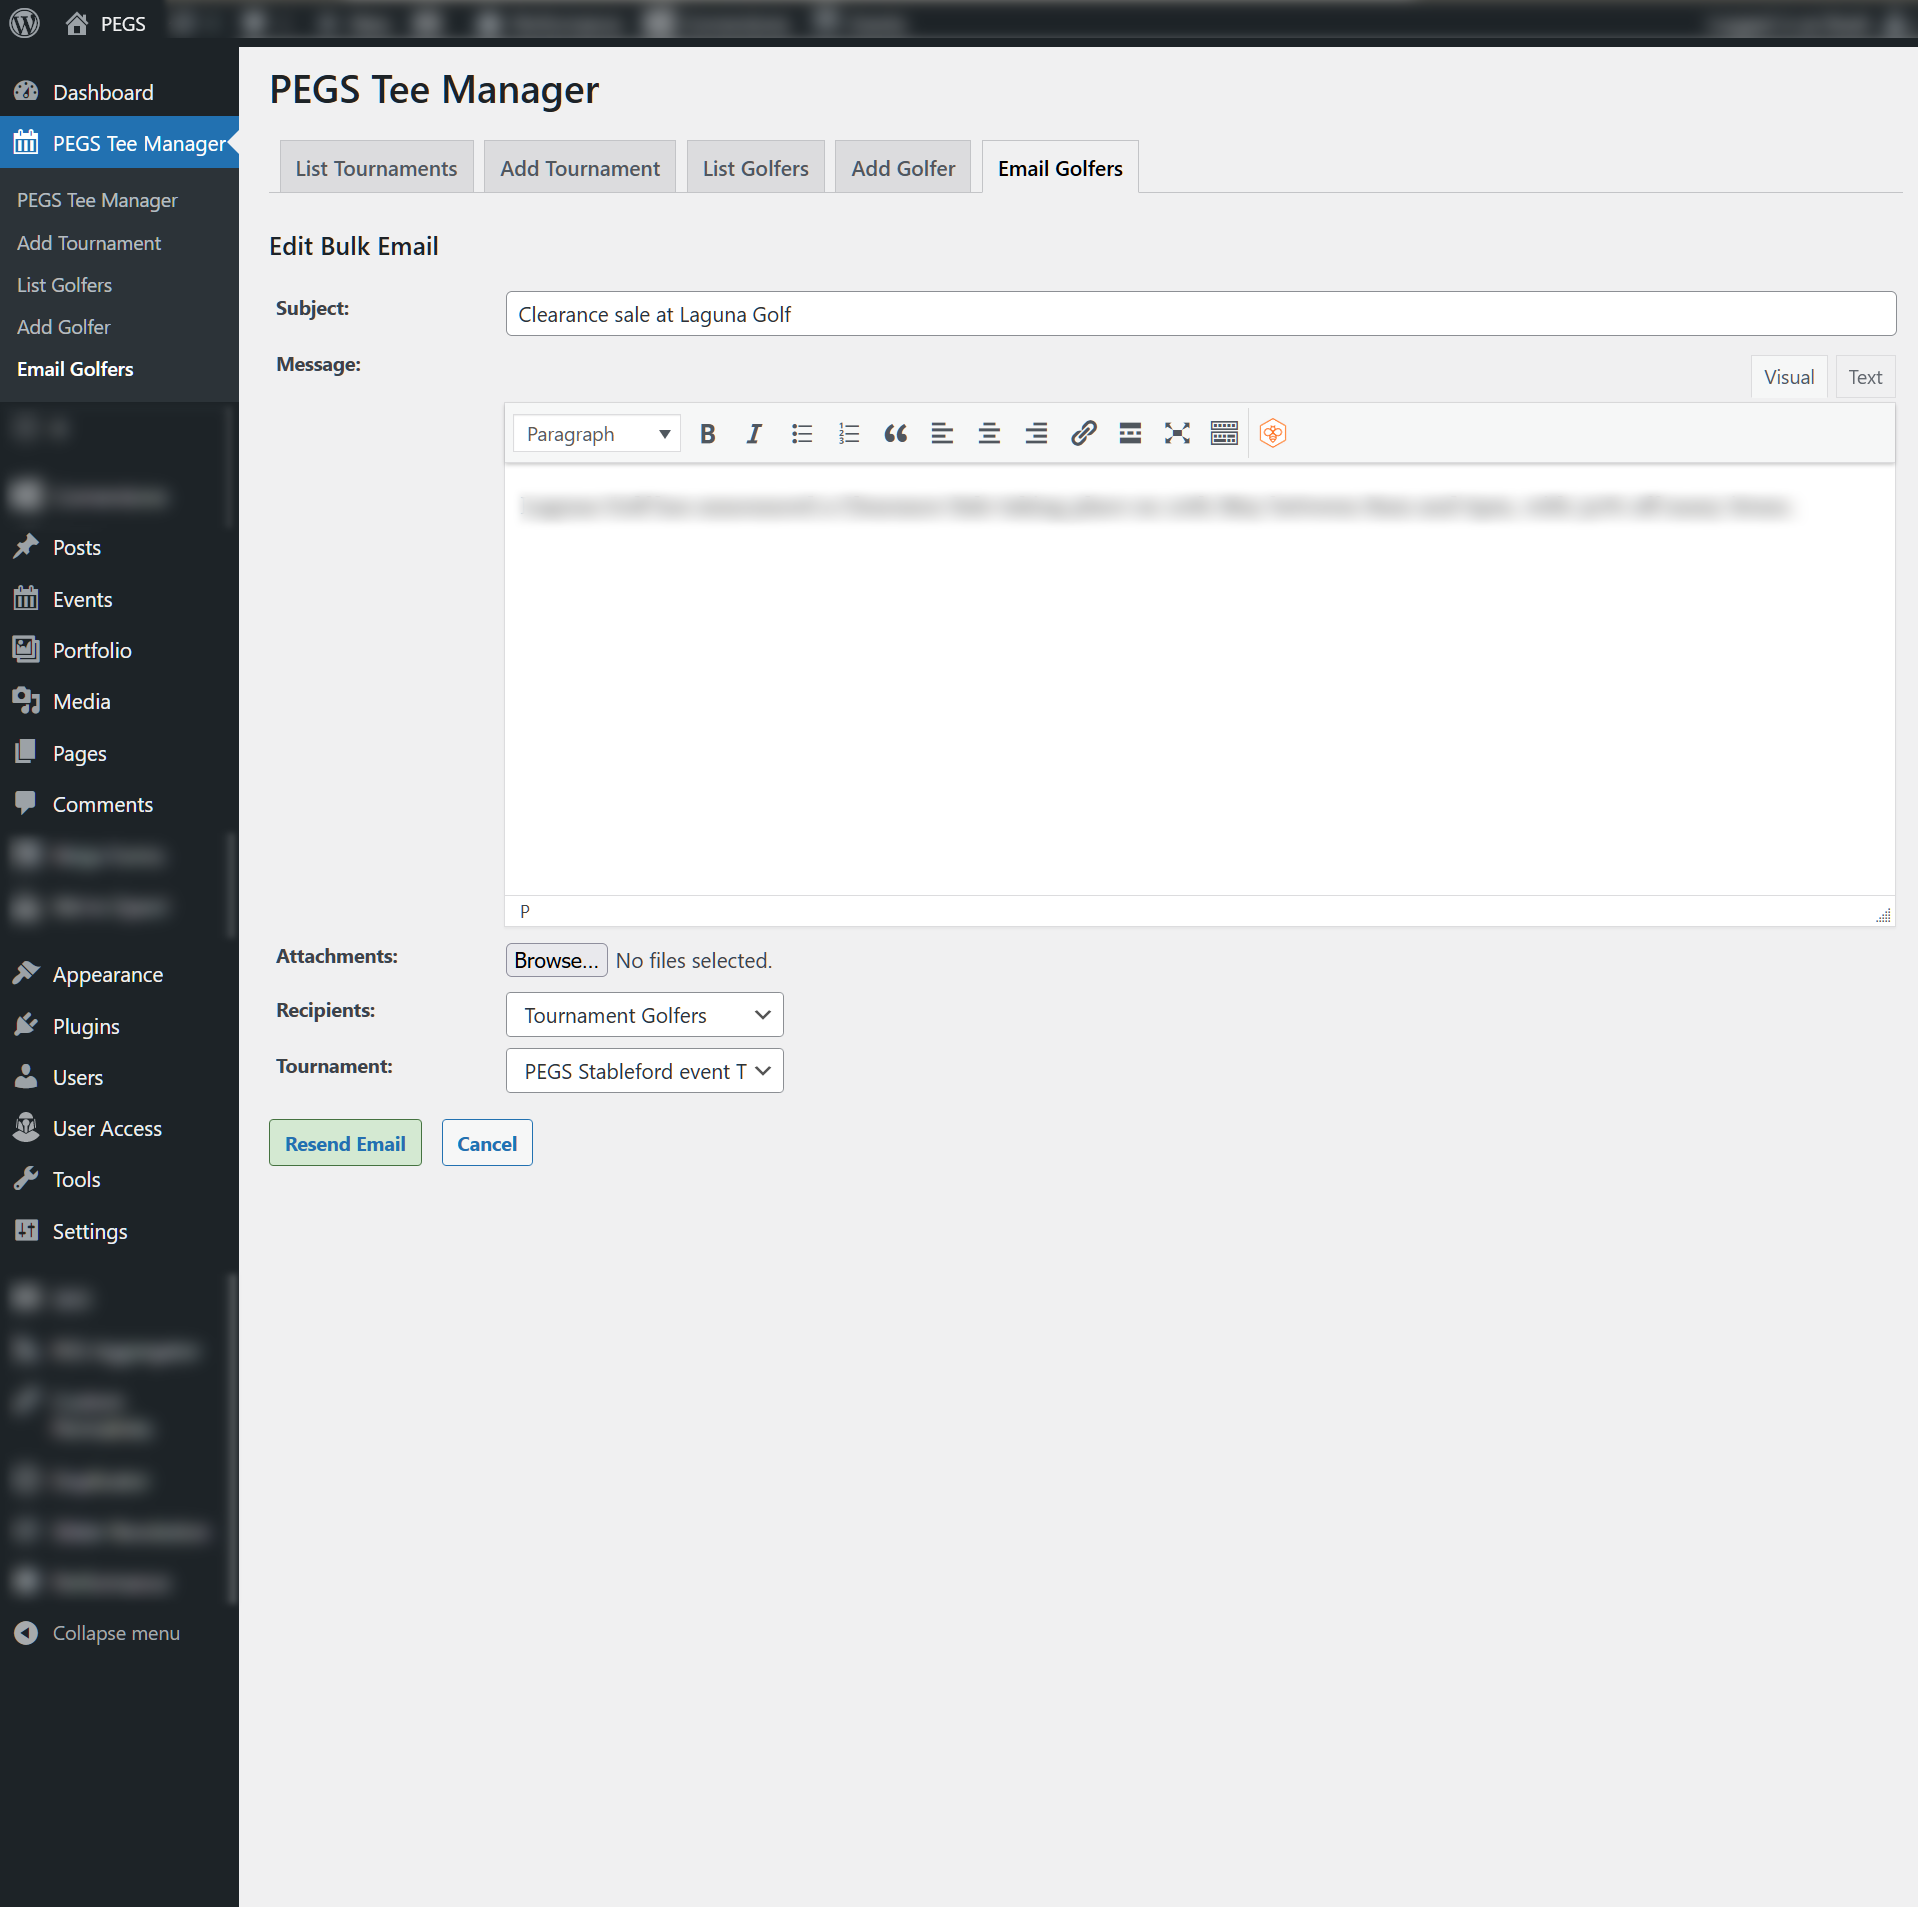The image size is (1918, 1907).
Task: Toggle the editor toolbar rows
Action: tap(1224, 434)
